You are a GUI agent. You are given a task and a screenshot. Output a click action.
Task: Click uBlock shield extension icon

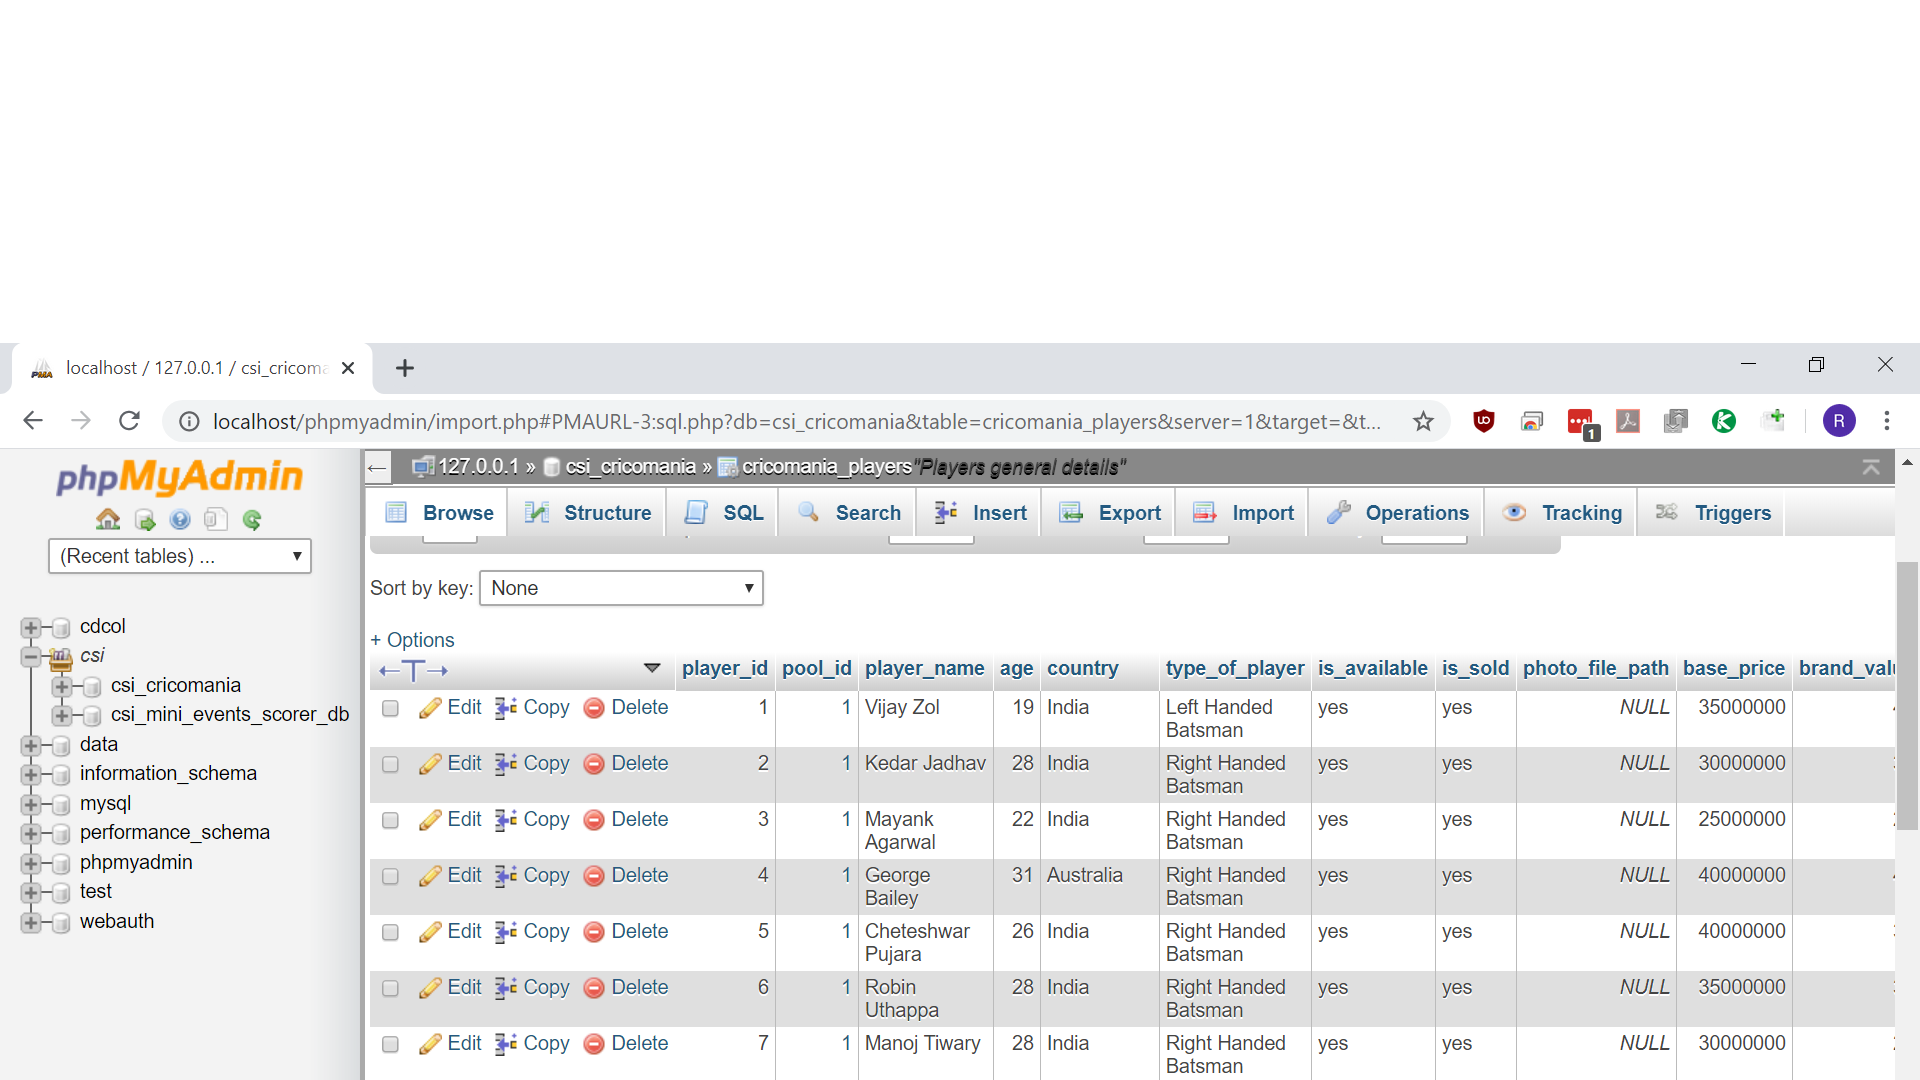click(x=1484, y=421)
